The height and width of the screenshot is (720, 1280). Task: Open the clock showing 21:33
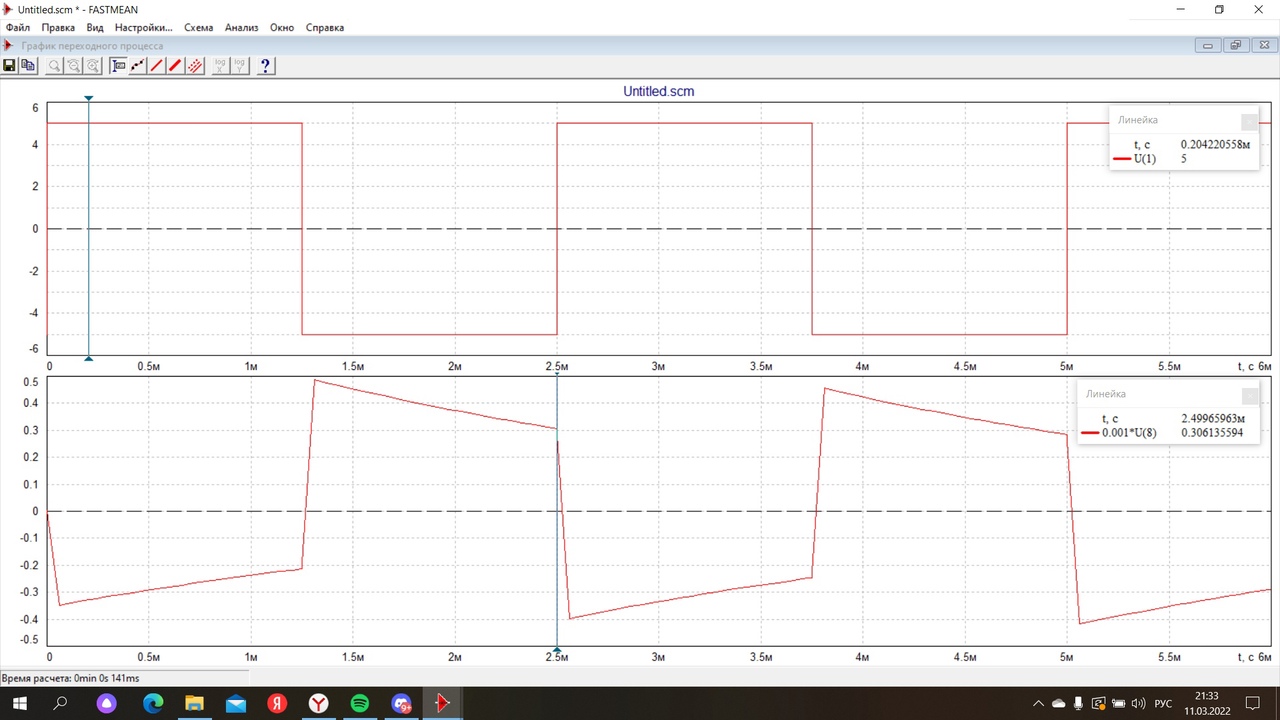tap(1207, 703)
